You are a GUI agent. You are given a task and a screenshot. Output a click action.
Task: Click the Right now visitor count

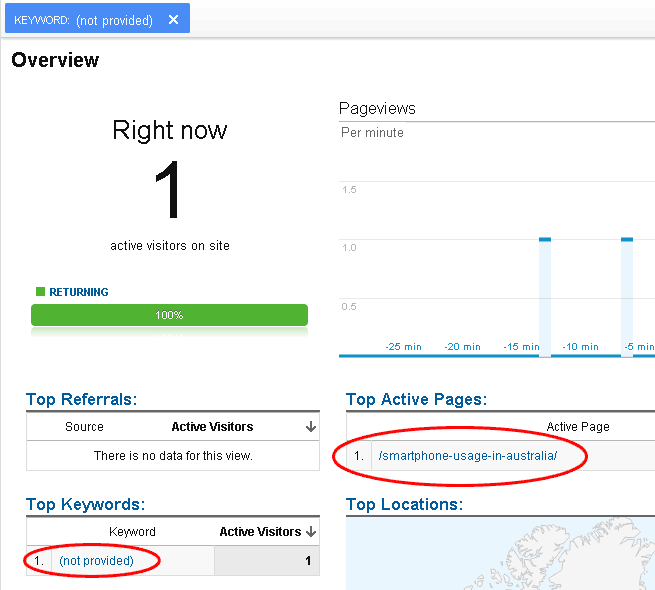click(169, 189)
